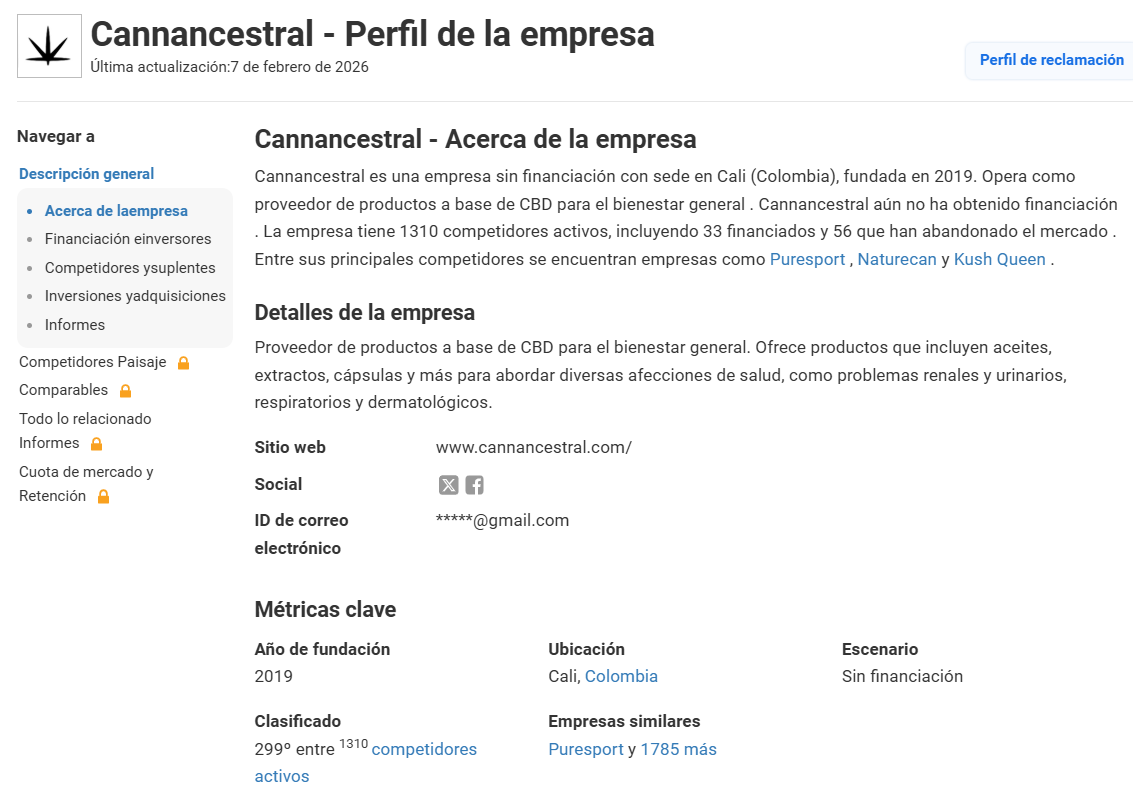Open the Naturecan competitor link
This screenshot has height=792, width=1133.
(x=897, y=259)
